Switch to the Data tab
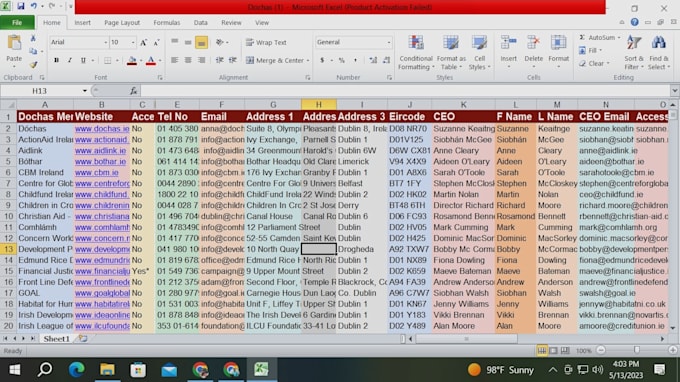This screenshot has width=680, height=382. pos(200,23)
